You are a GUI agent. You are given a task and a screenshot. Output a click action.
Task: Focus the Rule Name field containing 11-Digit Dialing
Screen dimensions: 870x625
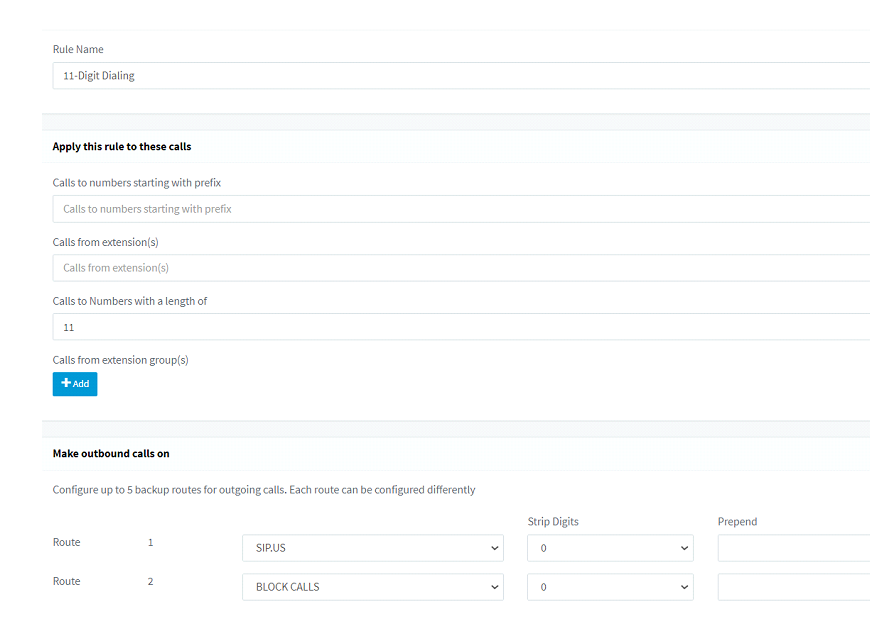[461, 75]
